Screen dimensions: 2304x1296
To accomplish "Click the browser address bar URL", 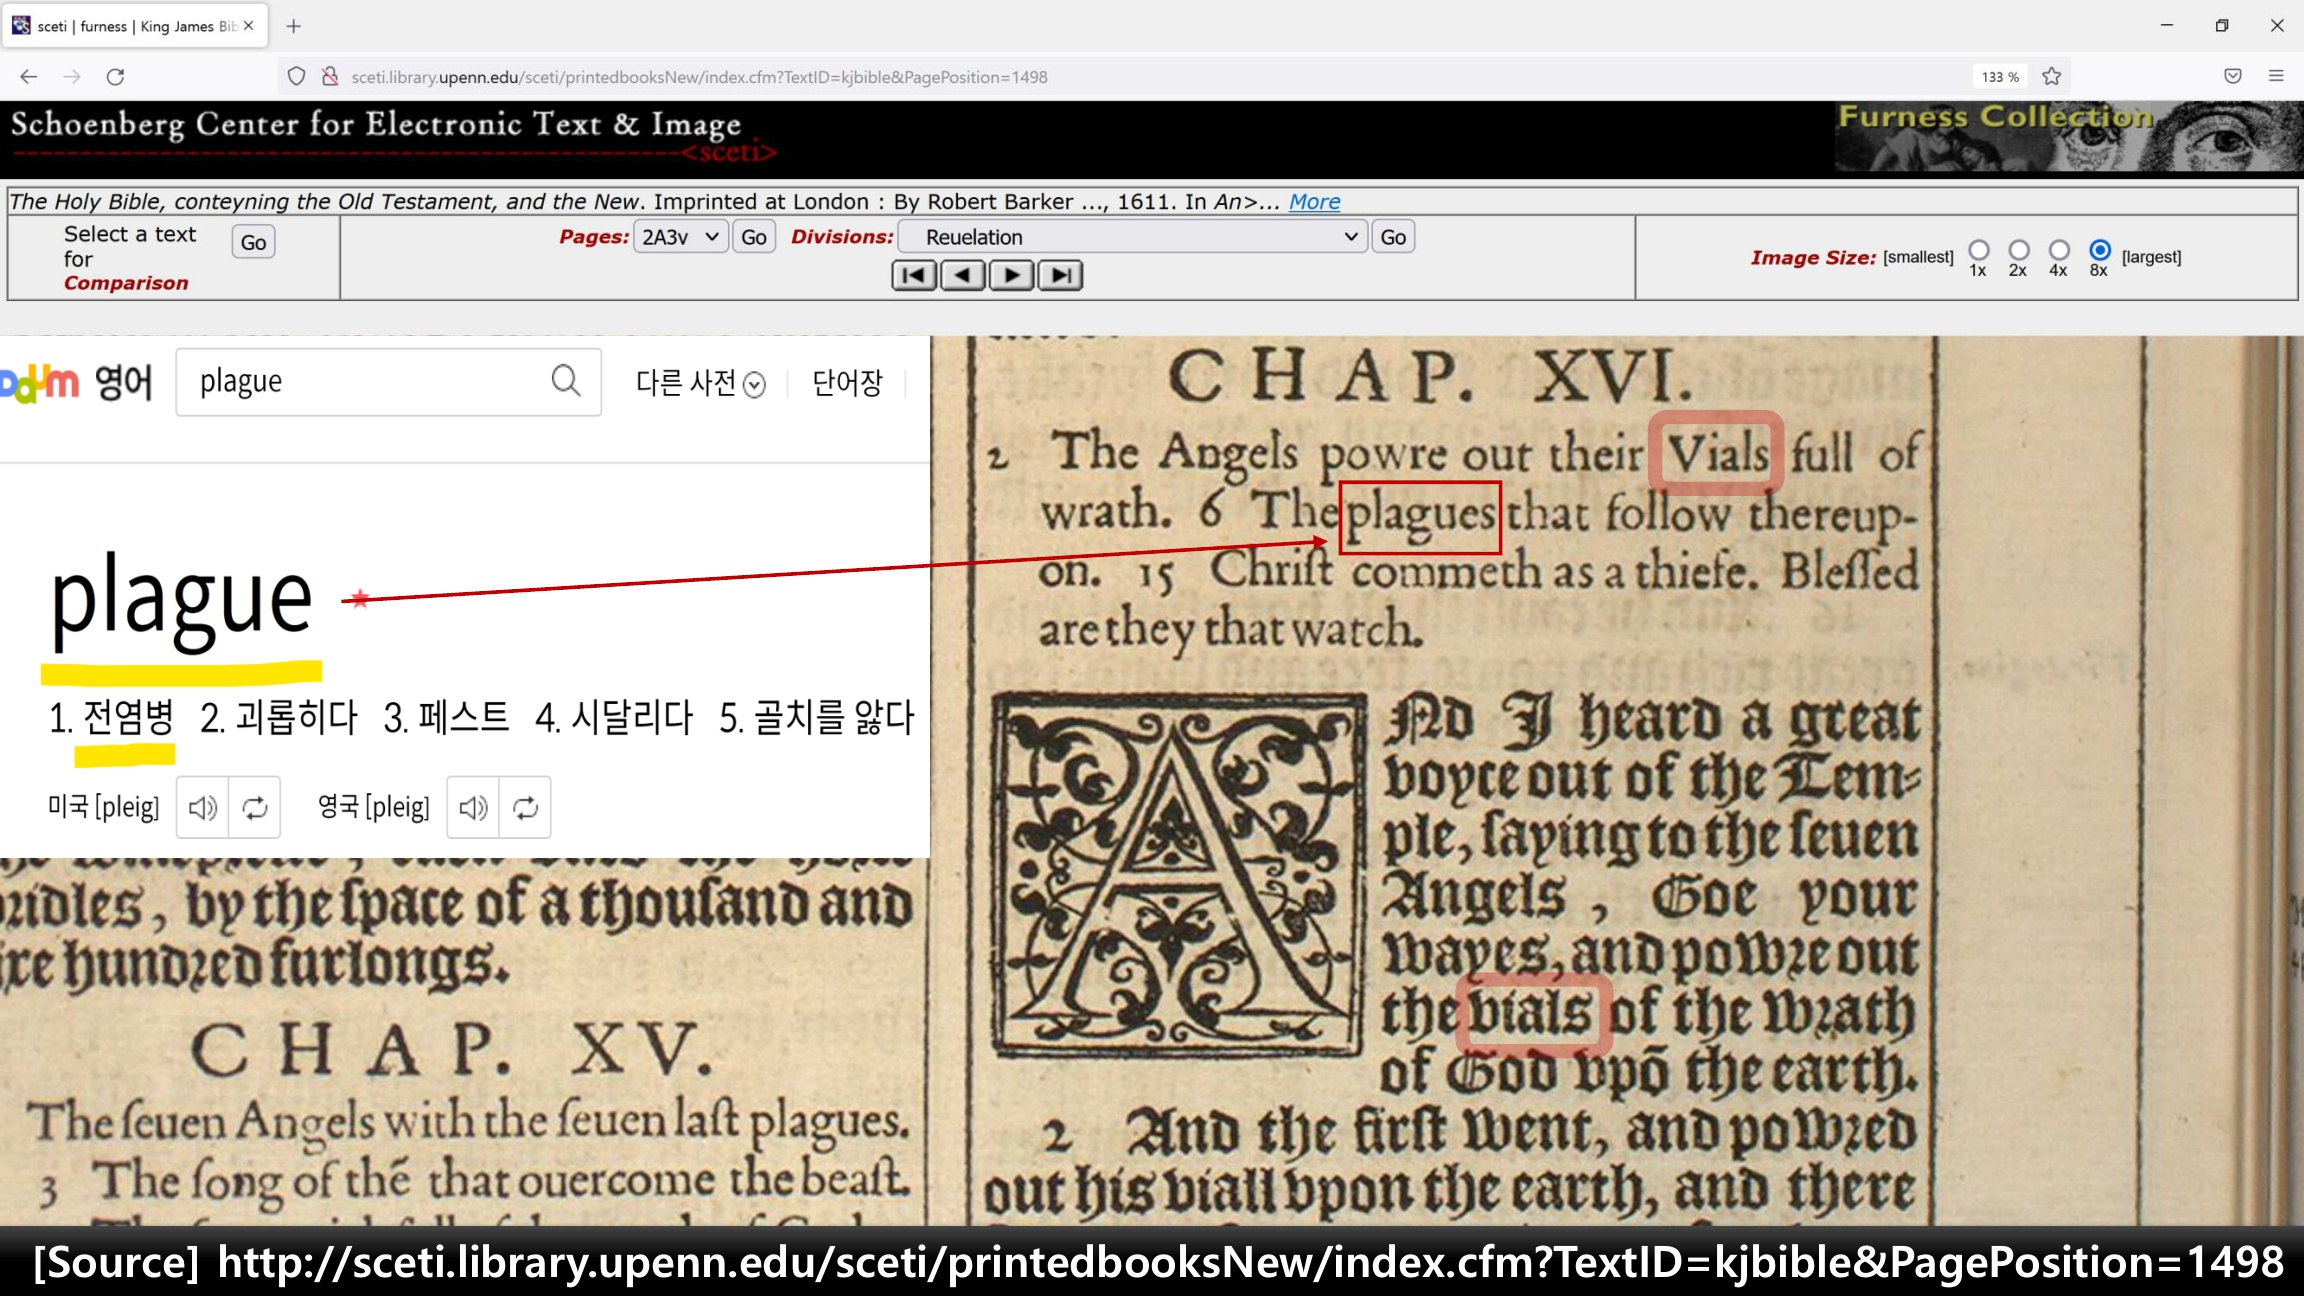I will point(699,77).
